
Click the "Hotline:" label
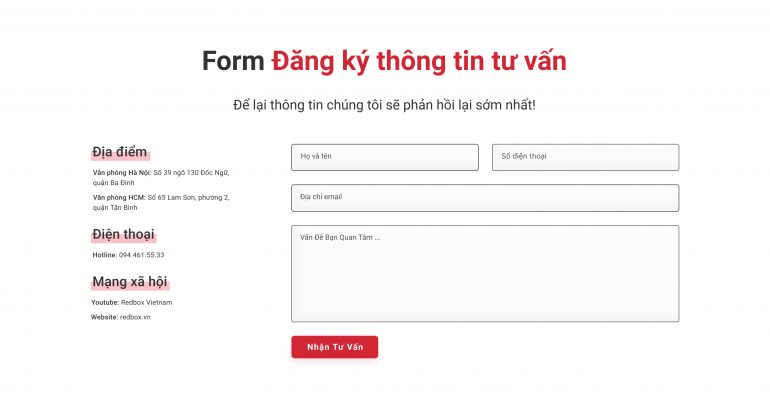pyautogui.click(x=105, y=255)
